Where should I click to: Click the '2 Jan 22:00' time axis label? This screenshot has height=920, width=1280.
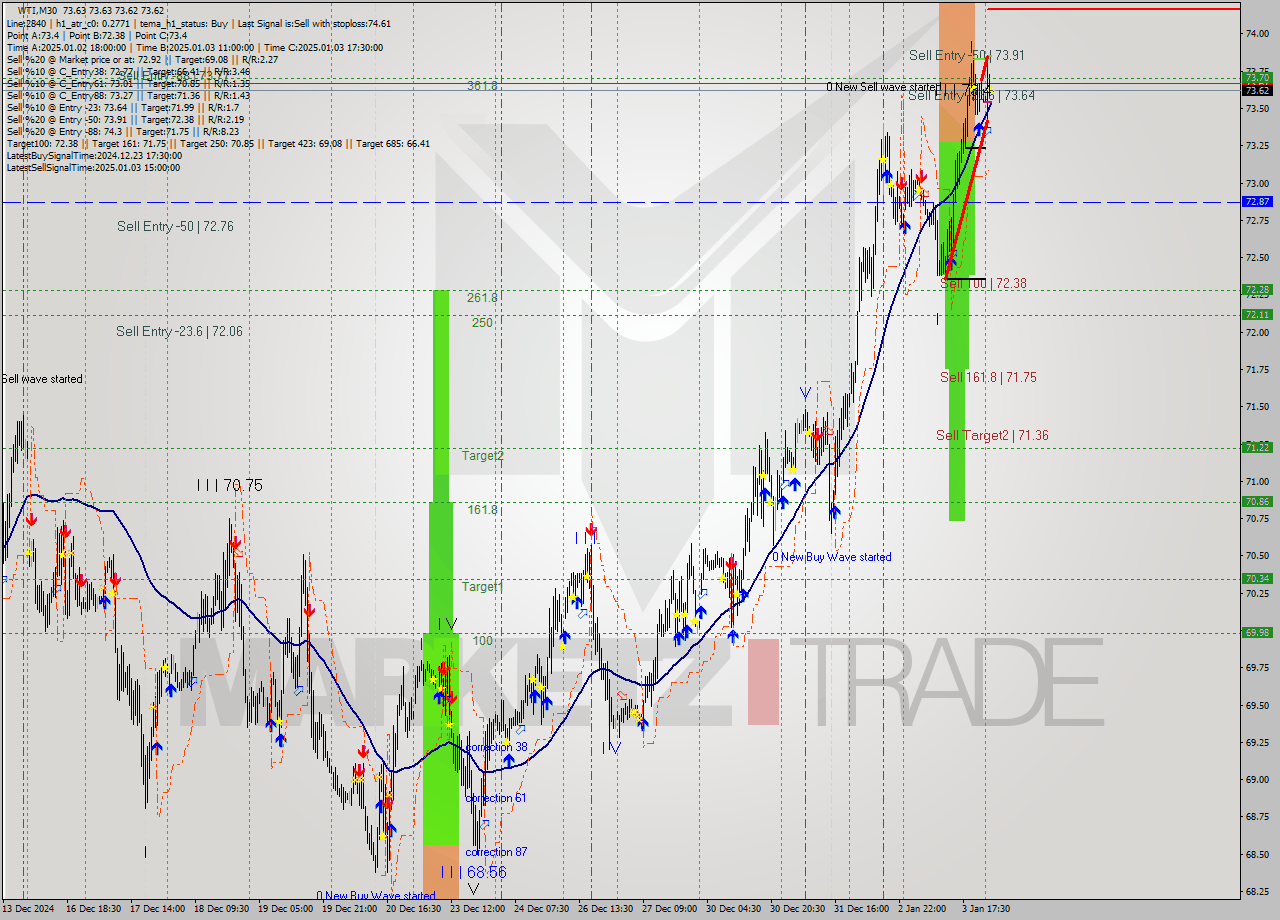(x=922, y=909)
